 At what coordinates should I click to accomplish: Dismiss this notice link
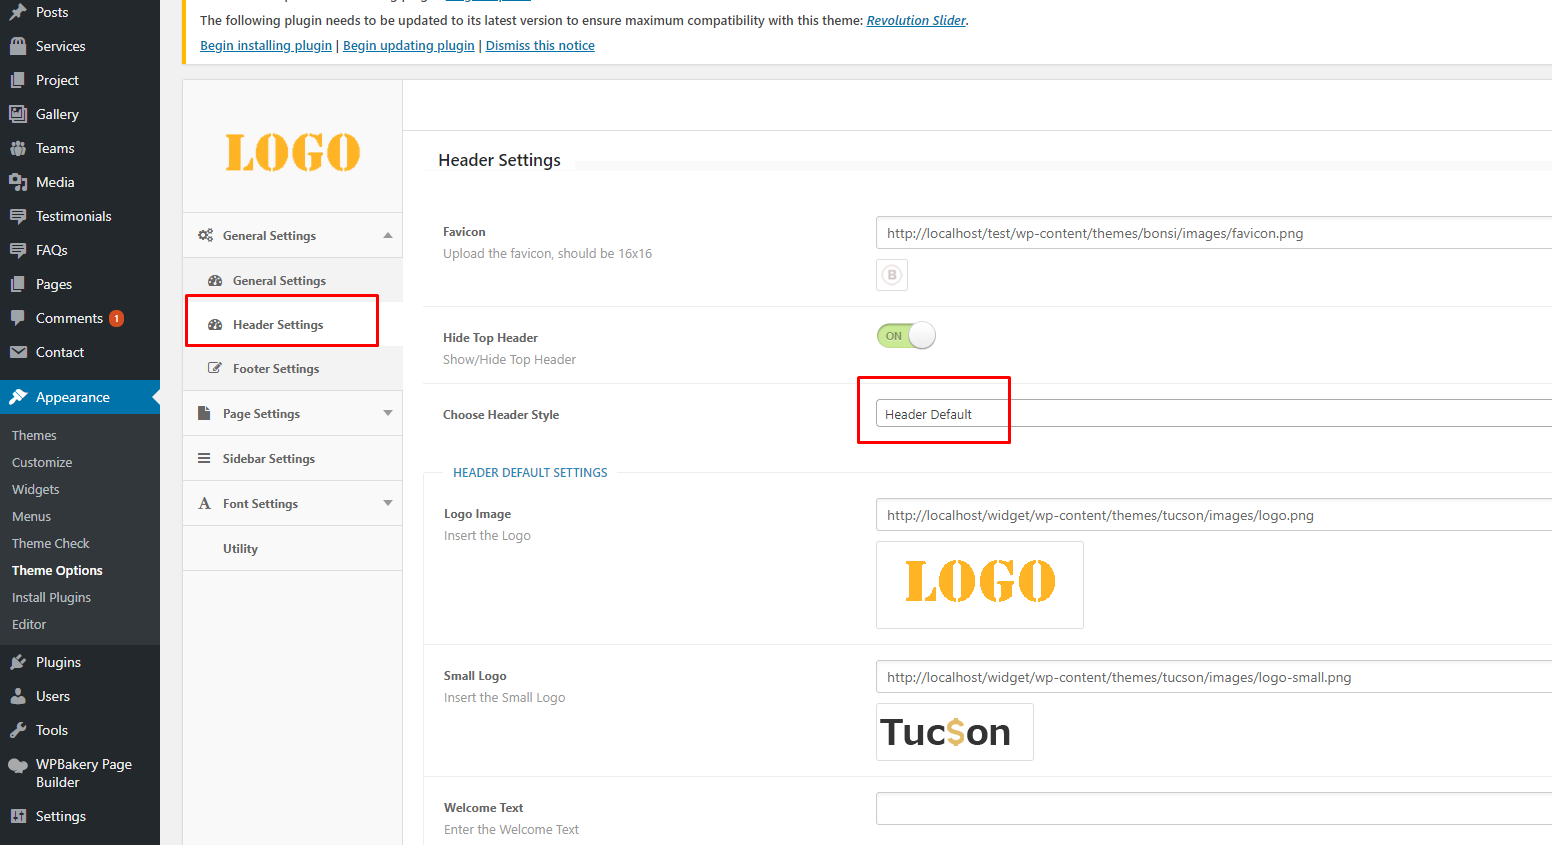540,46
